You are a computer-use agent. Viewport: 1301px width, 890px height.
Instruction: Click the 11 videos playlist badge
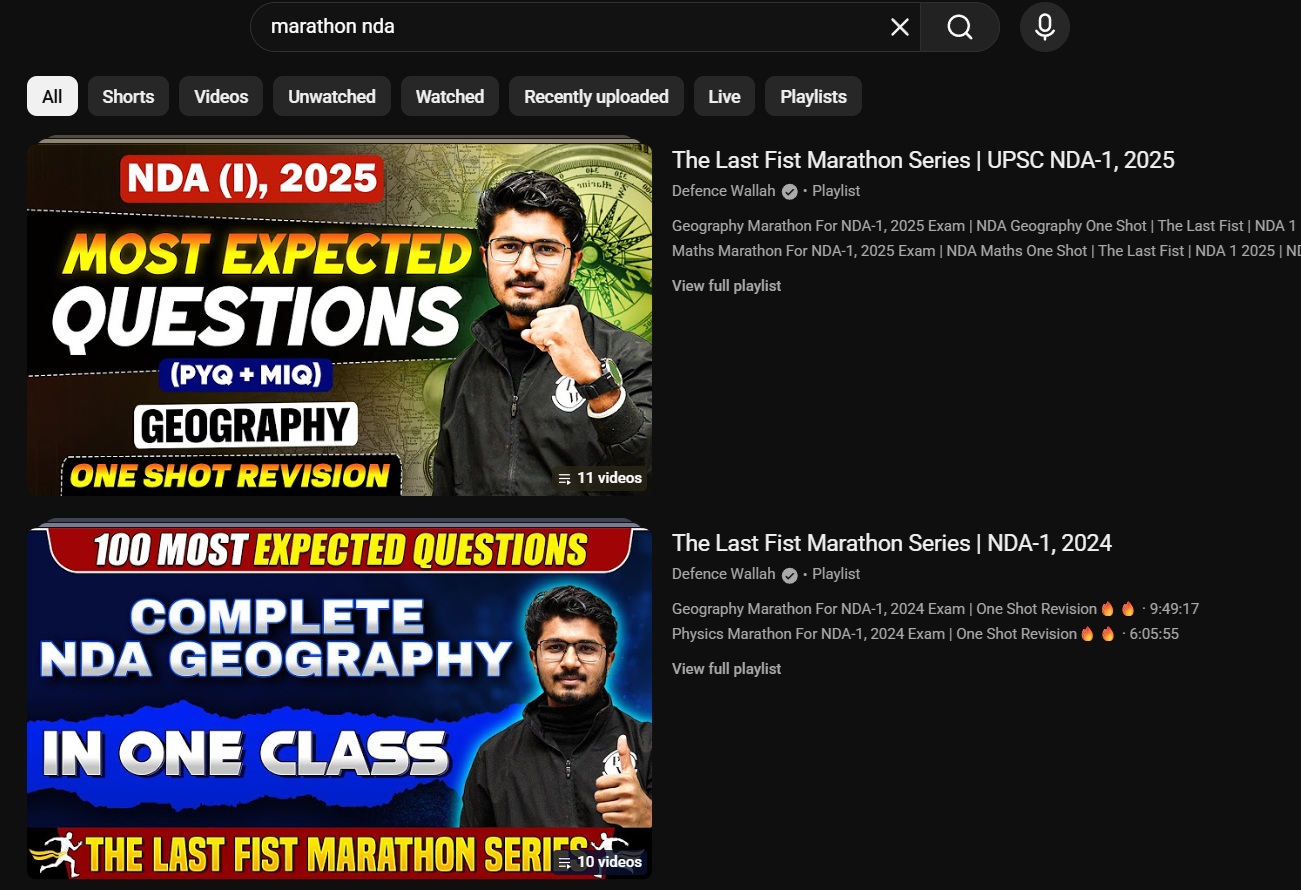tap(599, 478)
